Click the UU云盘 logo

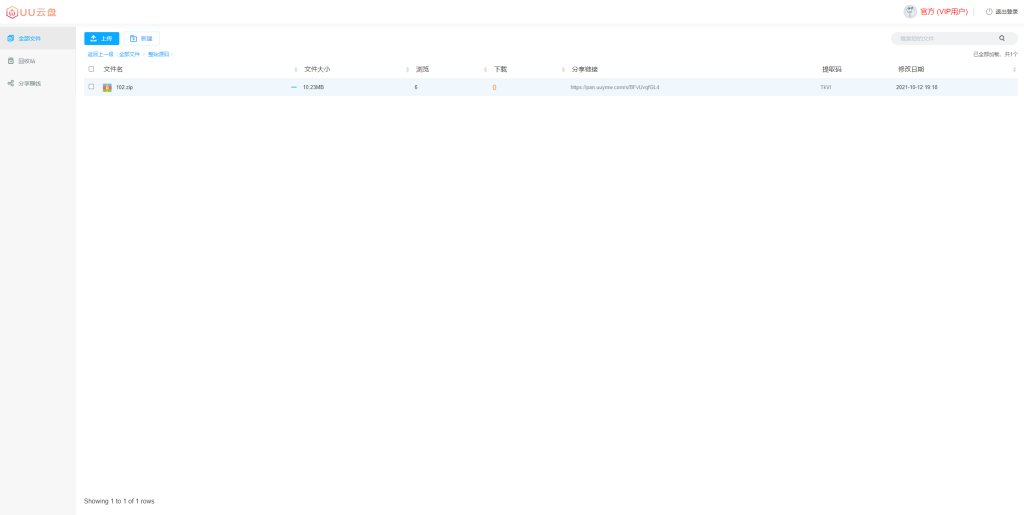[x=31, y=12]
